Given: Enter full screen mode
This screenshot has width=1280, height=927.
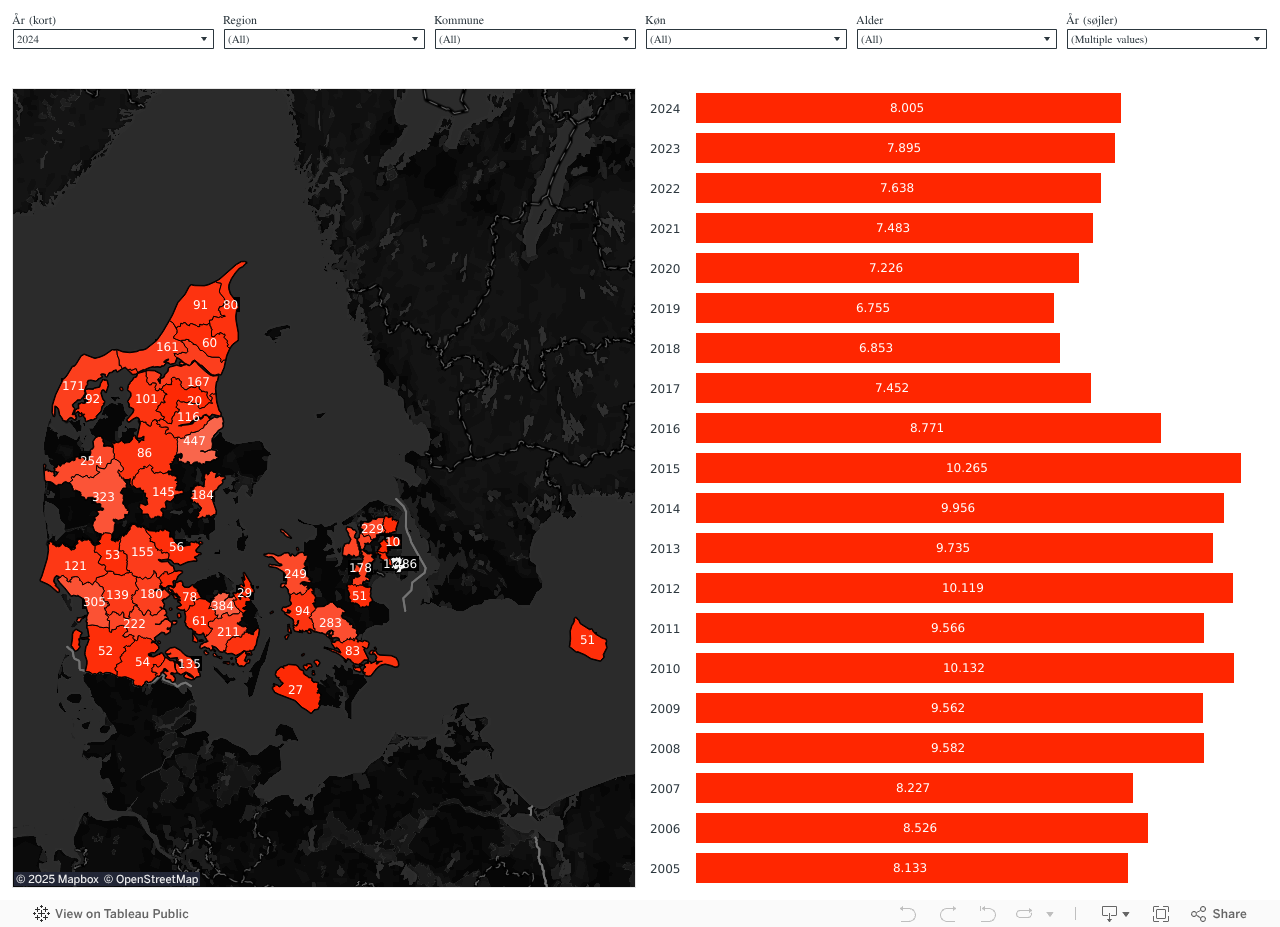Looking at the screenshot, I should (1161, 914).
